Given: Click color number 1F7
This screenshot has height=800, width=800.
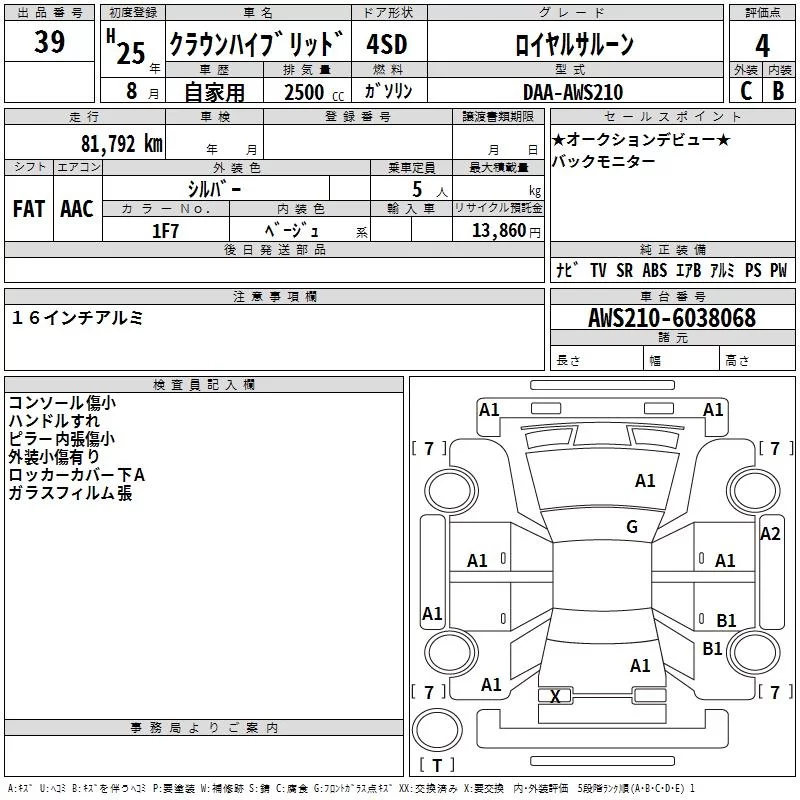Looking at the screenshot, I should [x=166, y=231].
